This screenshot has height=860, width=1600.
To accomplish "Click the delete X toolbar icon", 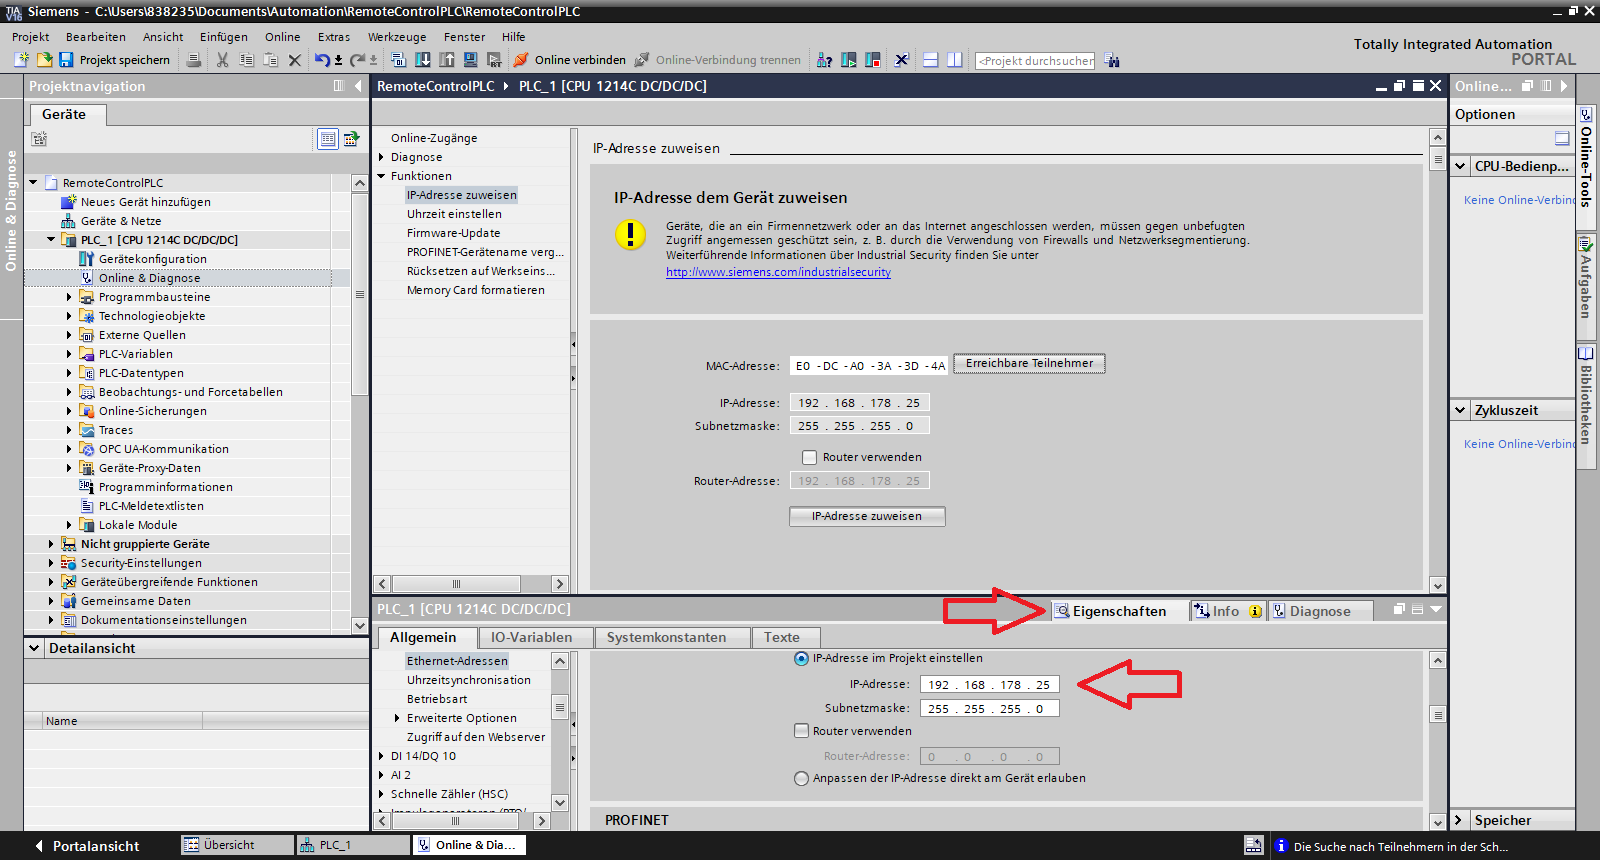I will 295,60.
